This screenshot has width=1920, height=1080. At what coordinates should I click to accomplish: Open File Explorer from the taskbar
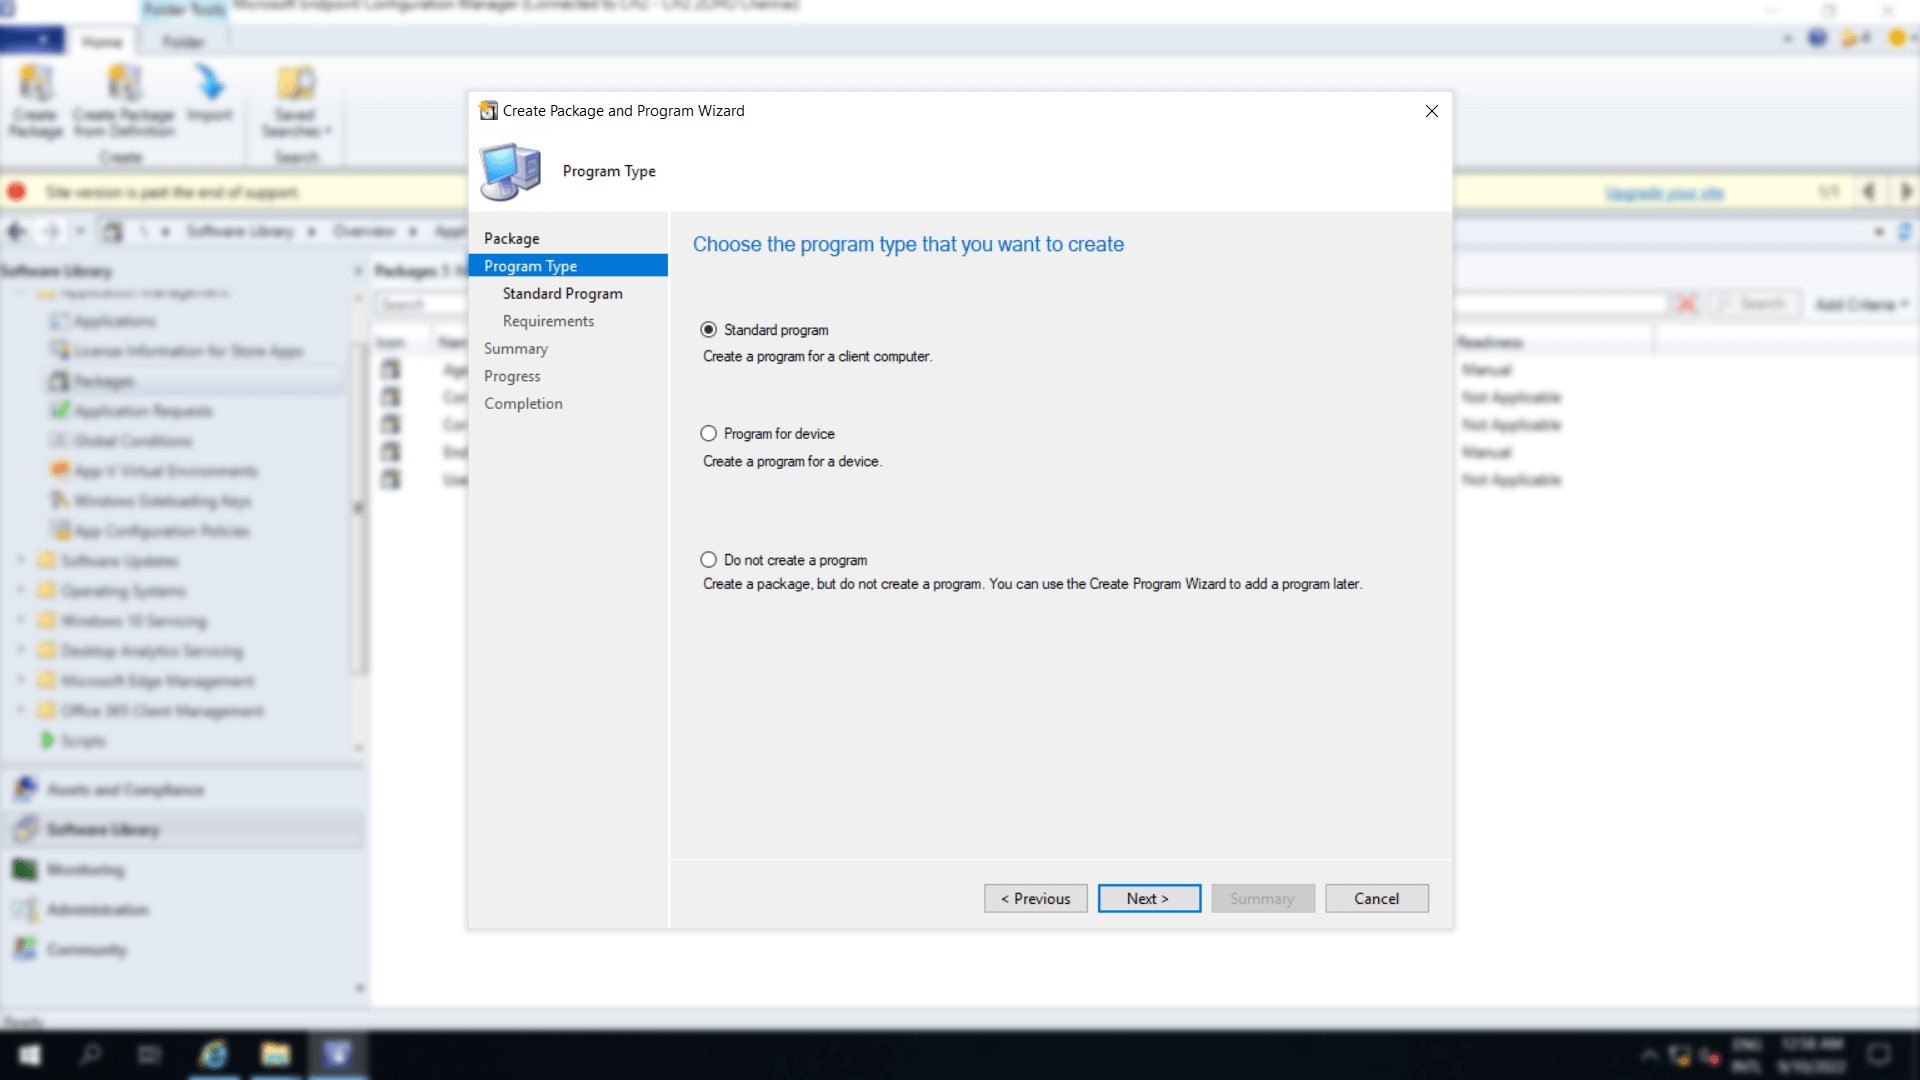pyautogui.click(x=276, y=1055)
